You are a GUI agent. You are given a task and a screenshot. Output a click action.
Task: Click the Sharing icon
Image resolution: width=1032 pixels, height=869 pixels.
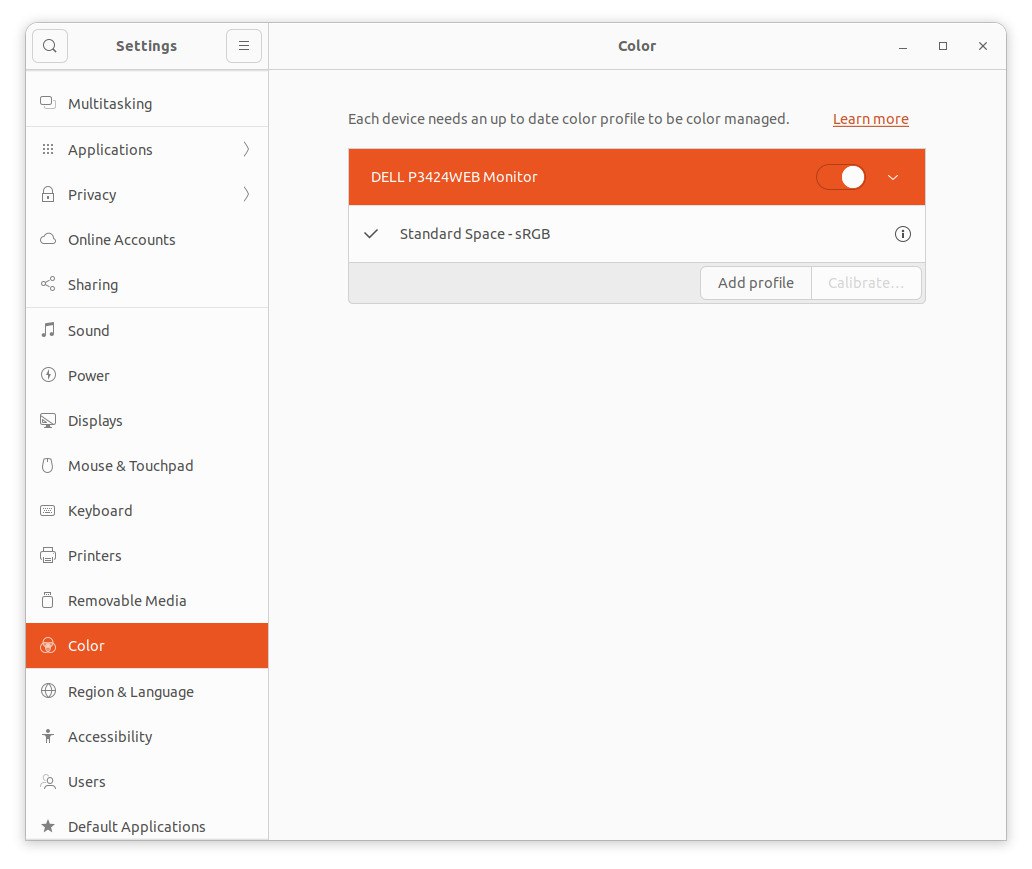(48, 284)
